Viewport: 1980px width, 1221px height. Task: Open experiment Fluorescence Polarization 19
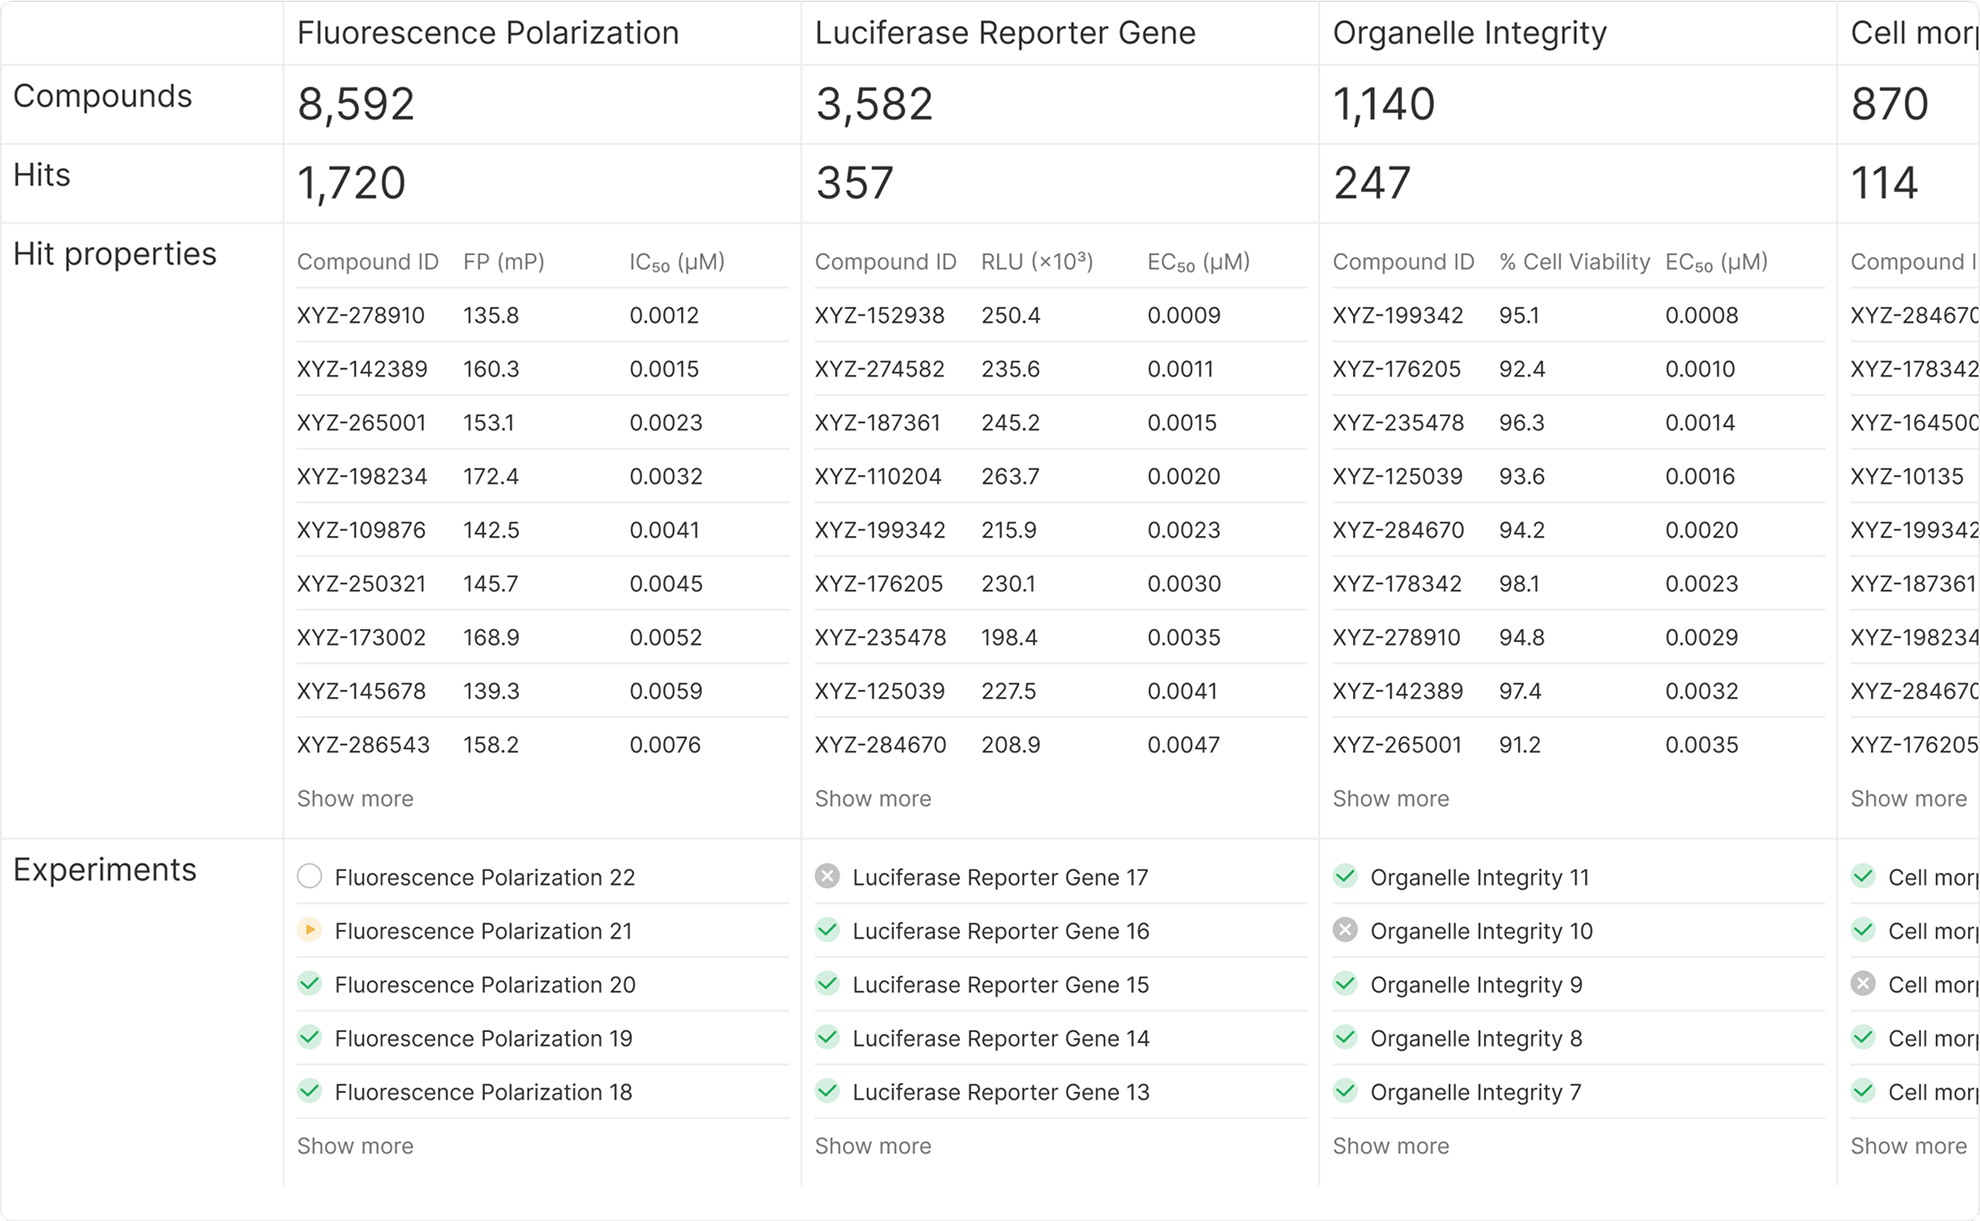pyautogui.click(x=483, y=1038)
